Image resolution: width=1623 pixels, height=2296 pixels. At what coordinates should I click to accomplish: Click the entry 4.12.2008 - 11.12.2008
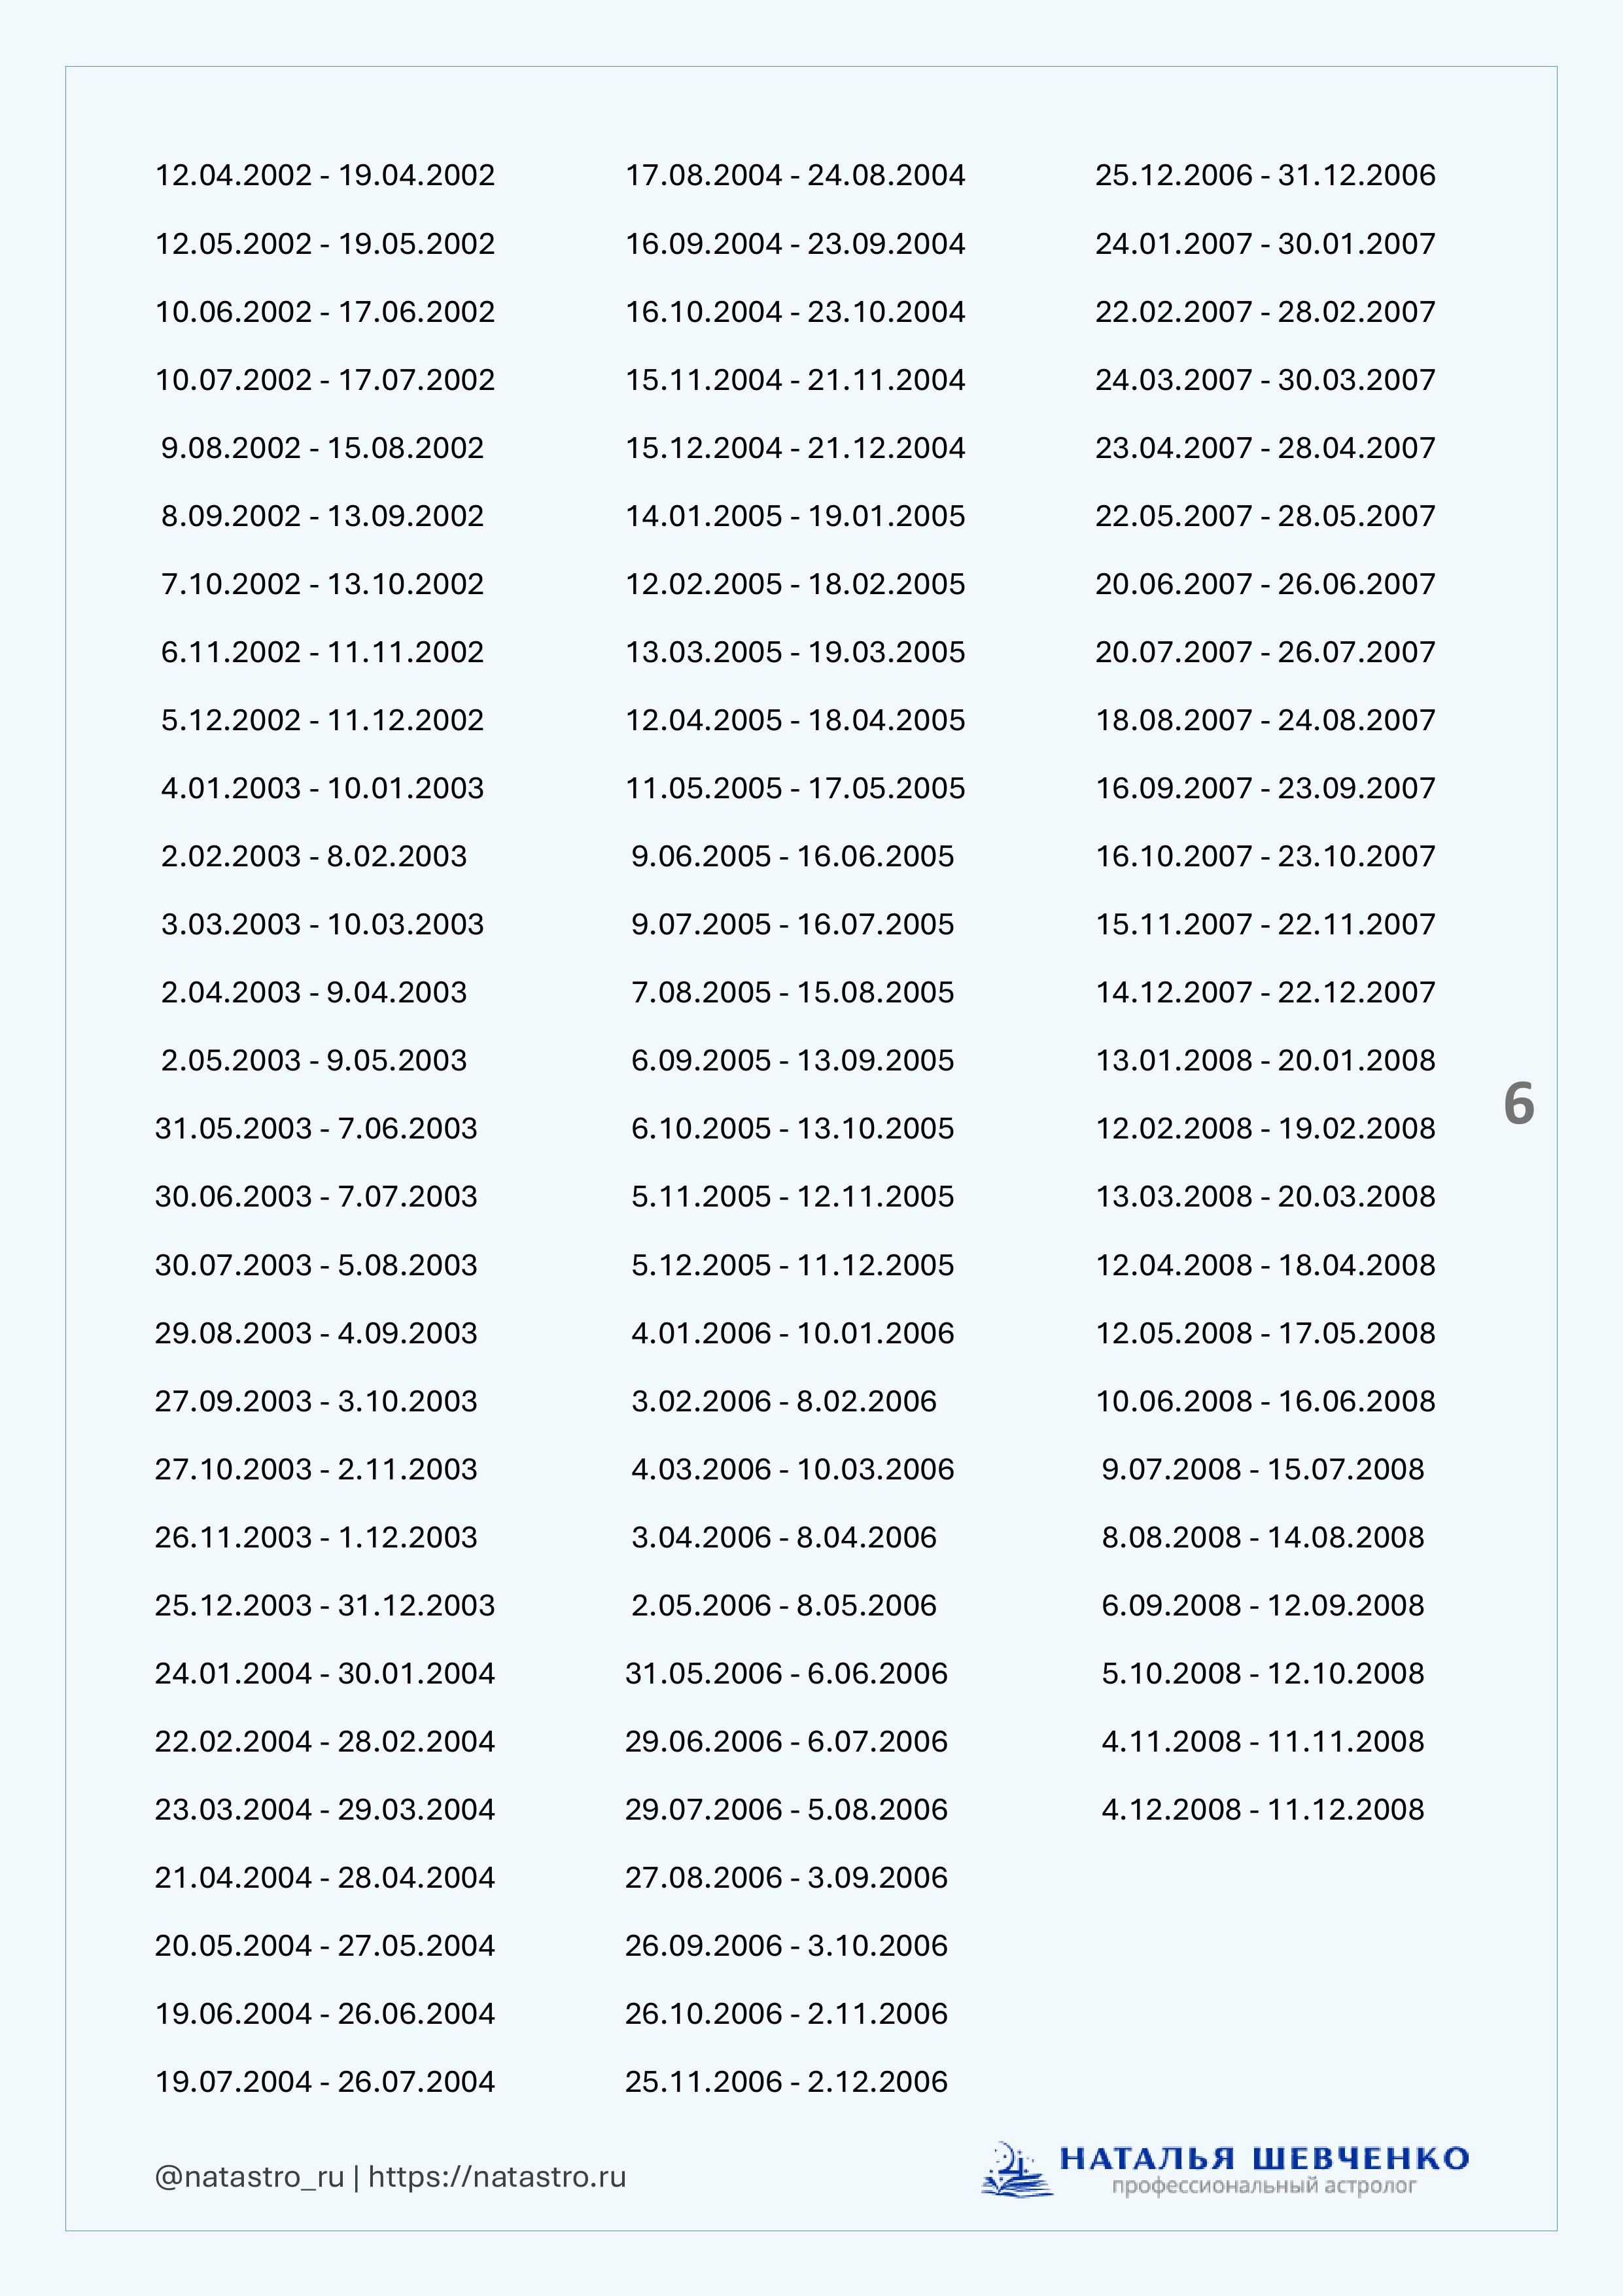point(1263,1809)
